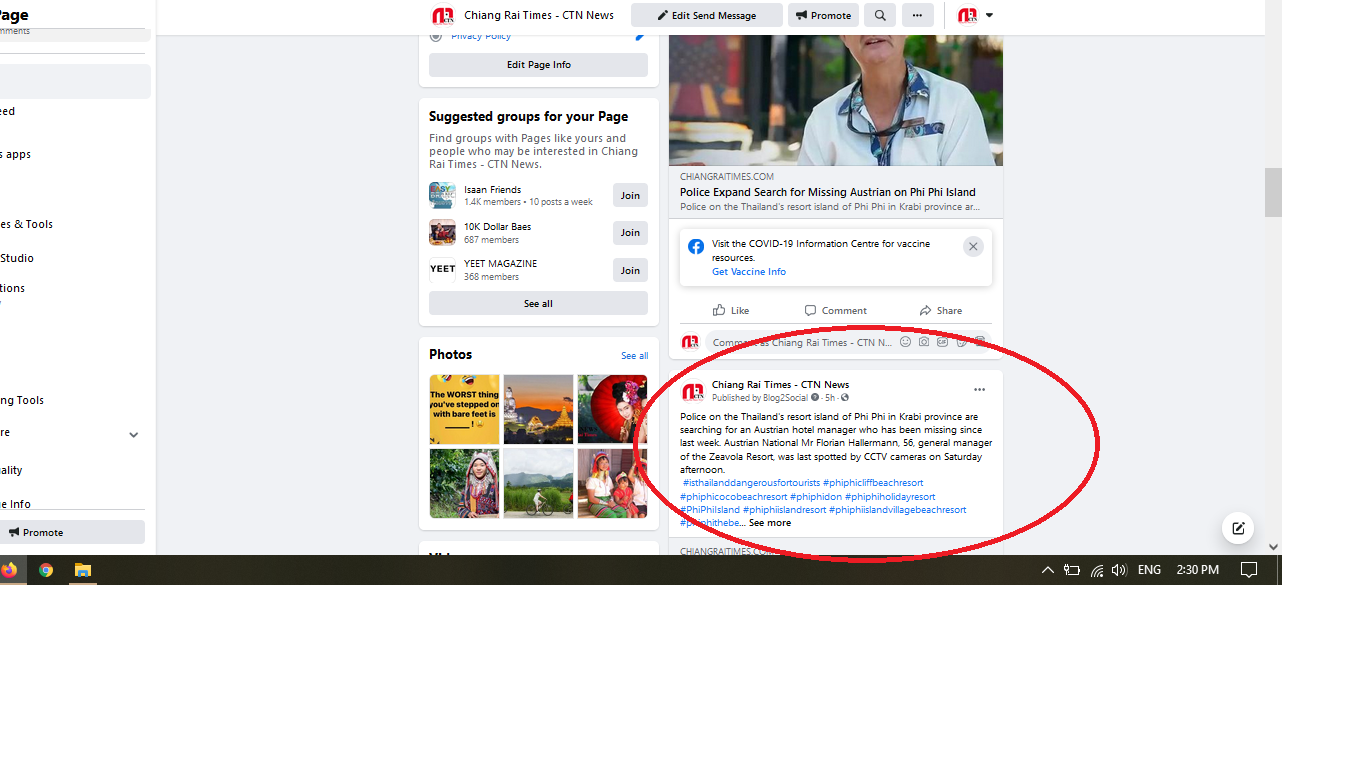Click Chiang Rai Times post author name
The image size is (1366, 768).
(780, 385)
